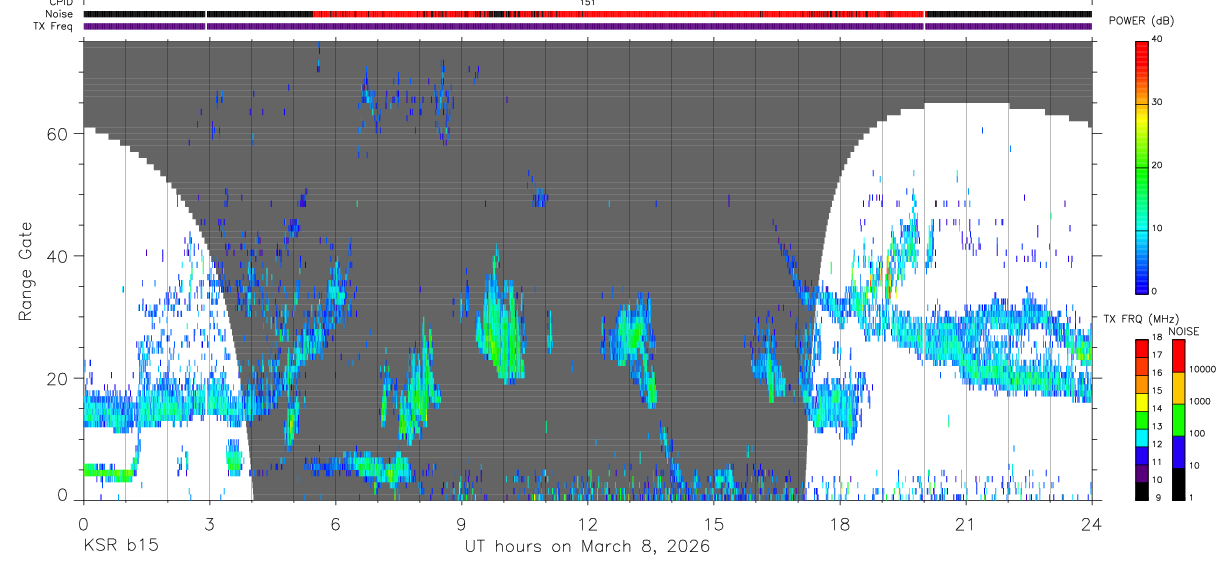Click the purple TX Freq strip at top

click(x=587, y=26)
